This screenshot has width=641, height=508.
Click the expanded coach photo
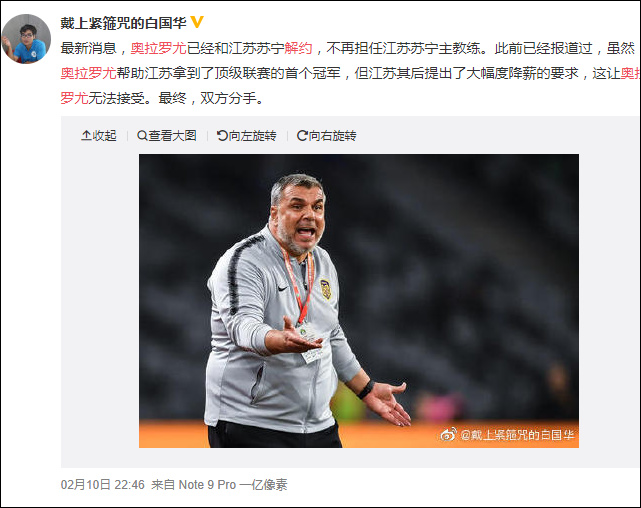point(359,301)
